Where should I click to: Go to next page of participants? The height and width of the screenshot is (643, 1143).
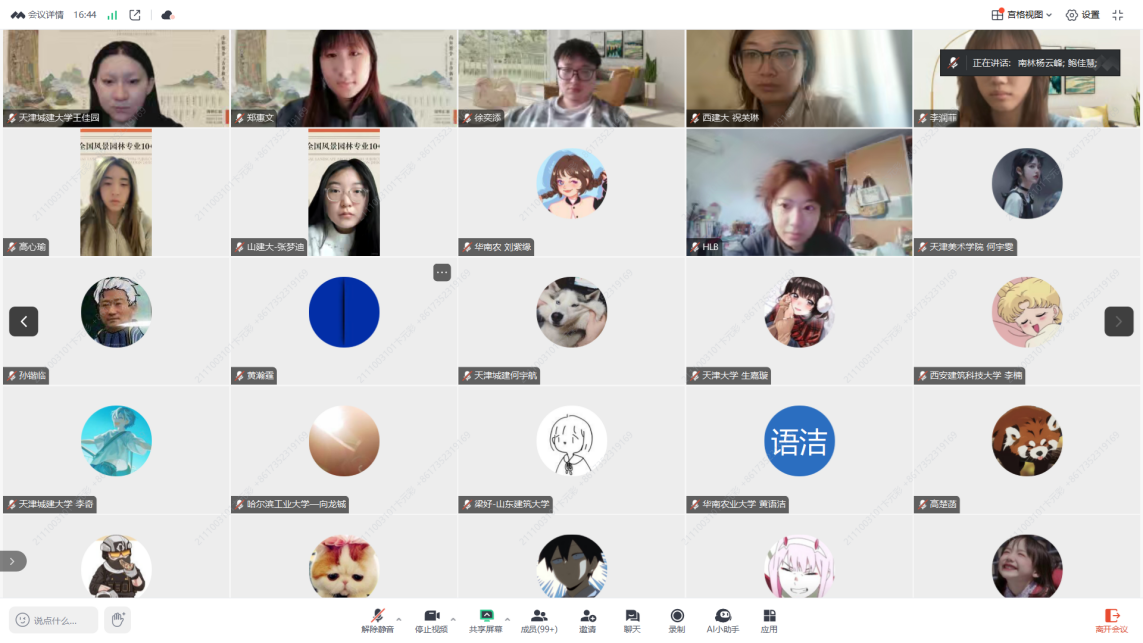1118,321
